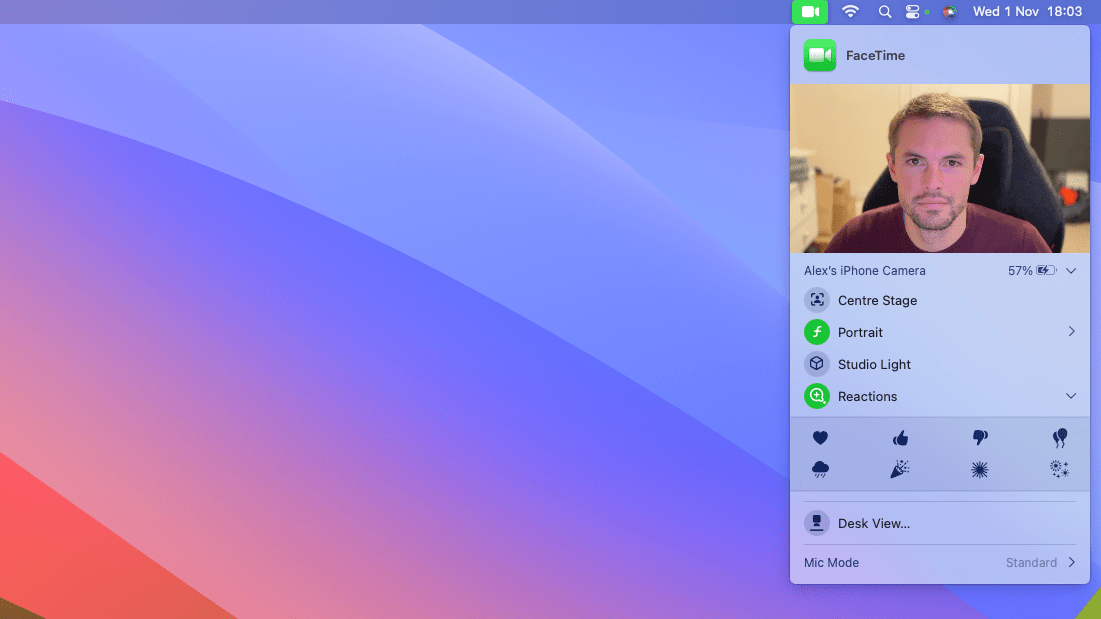Fire the confetti reaction
Viewport: 1101px width, 619px height.
click(x=900, y=468)
